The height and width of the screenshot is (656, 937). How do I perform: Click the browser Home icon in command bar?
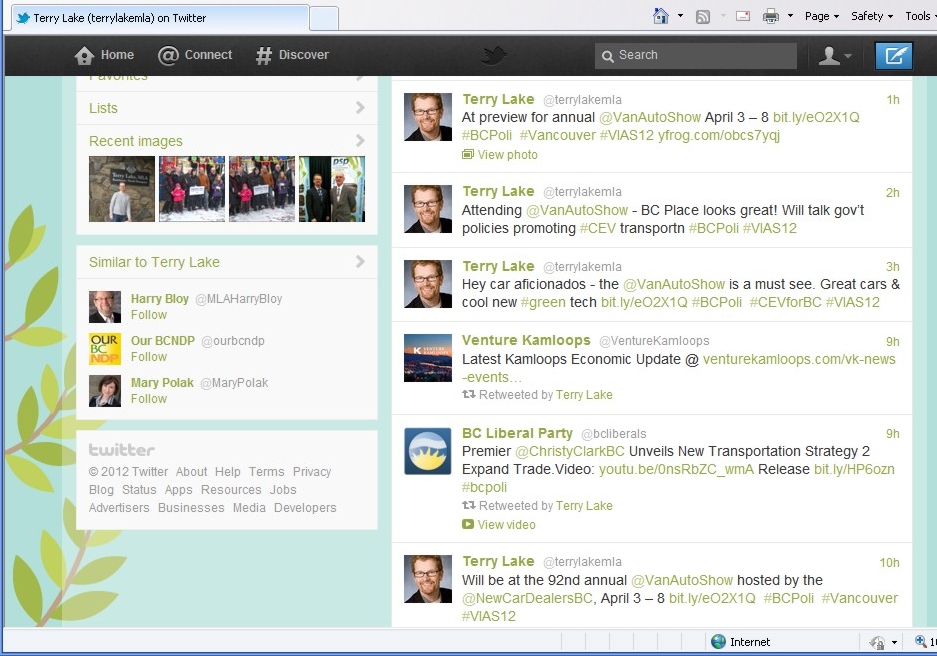click(661, 16)
